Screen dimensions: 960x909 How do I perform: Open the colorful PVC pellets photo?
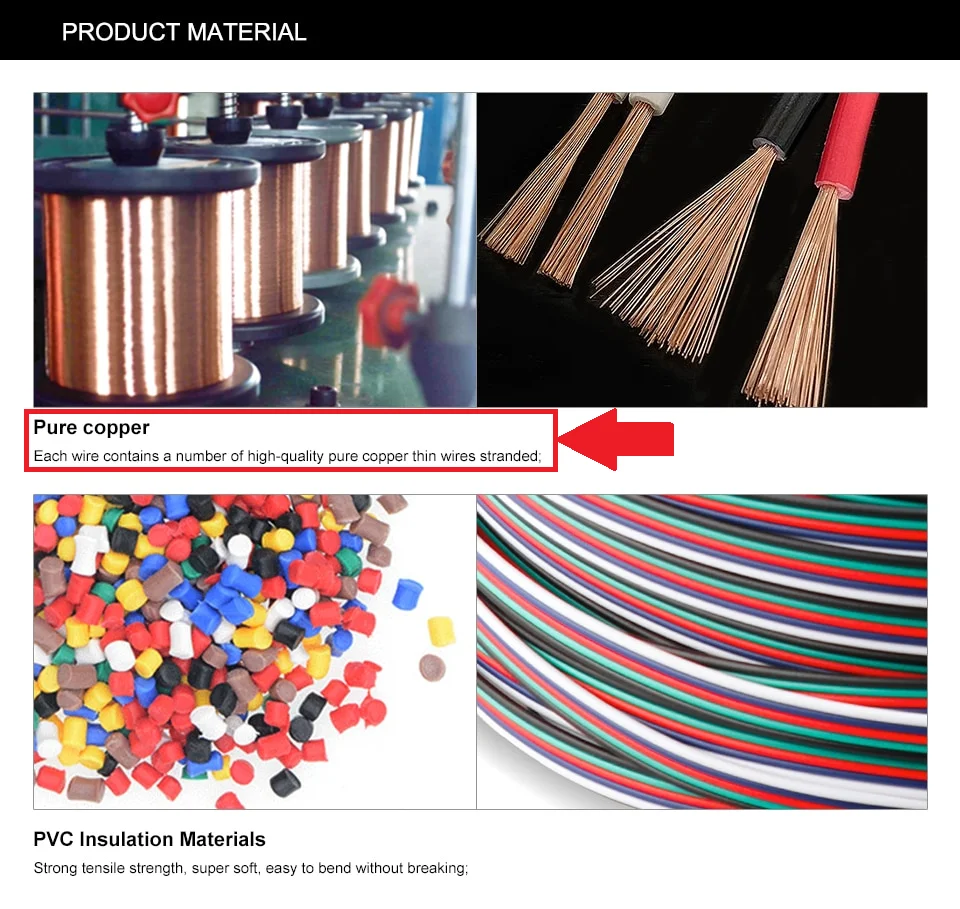click(255, 652)
